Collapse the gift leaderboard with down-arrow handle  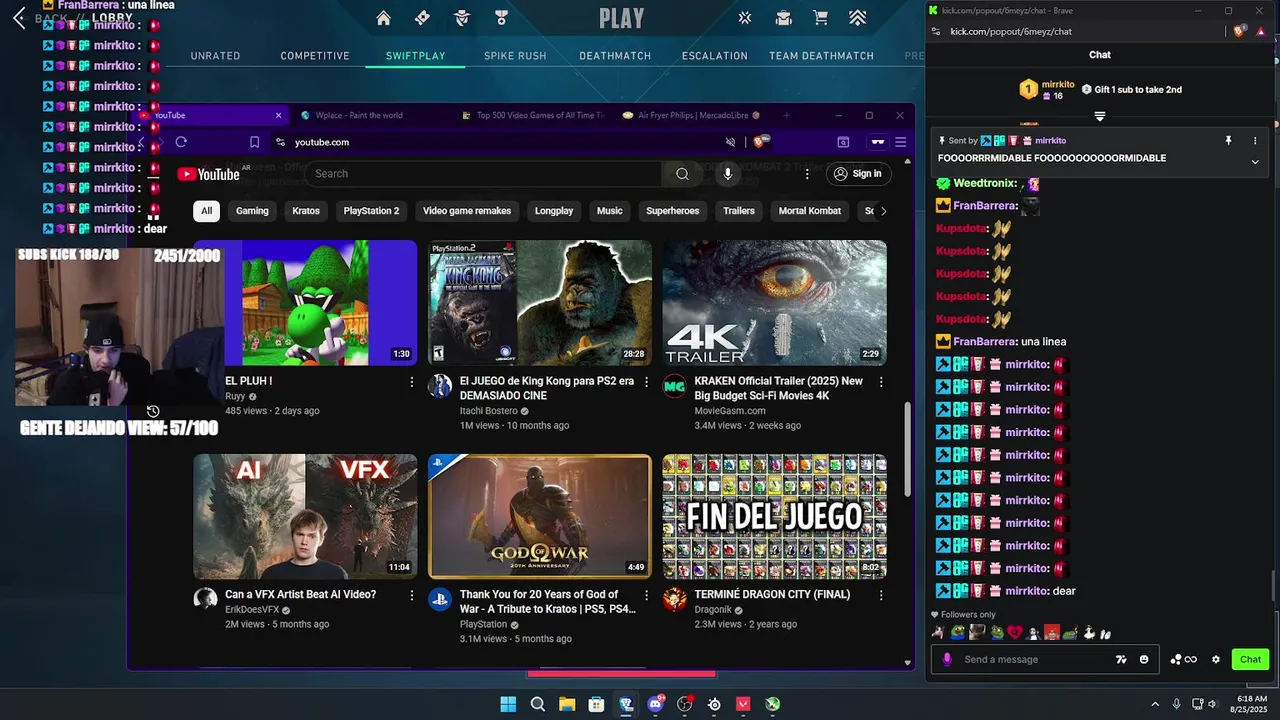1099,116
